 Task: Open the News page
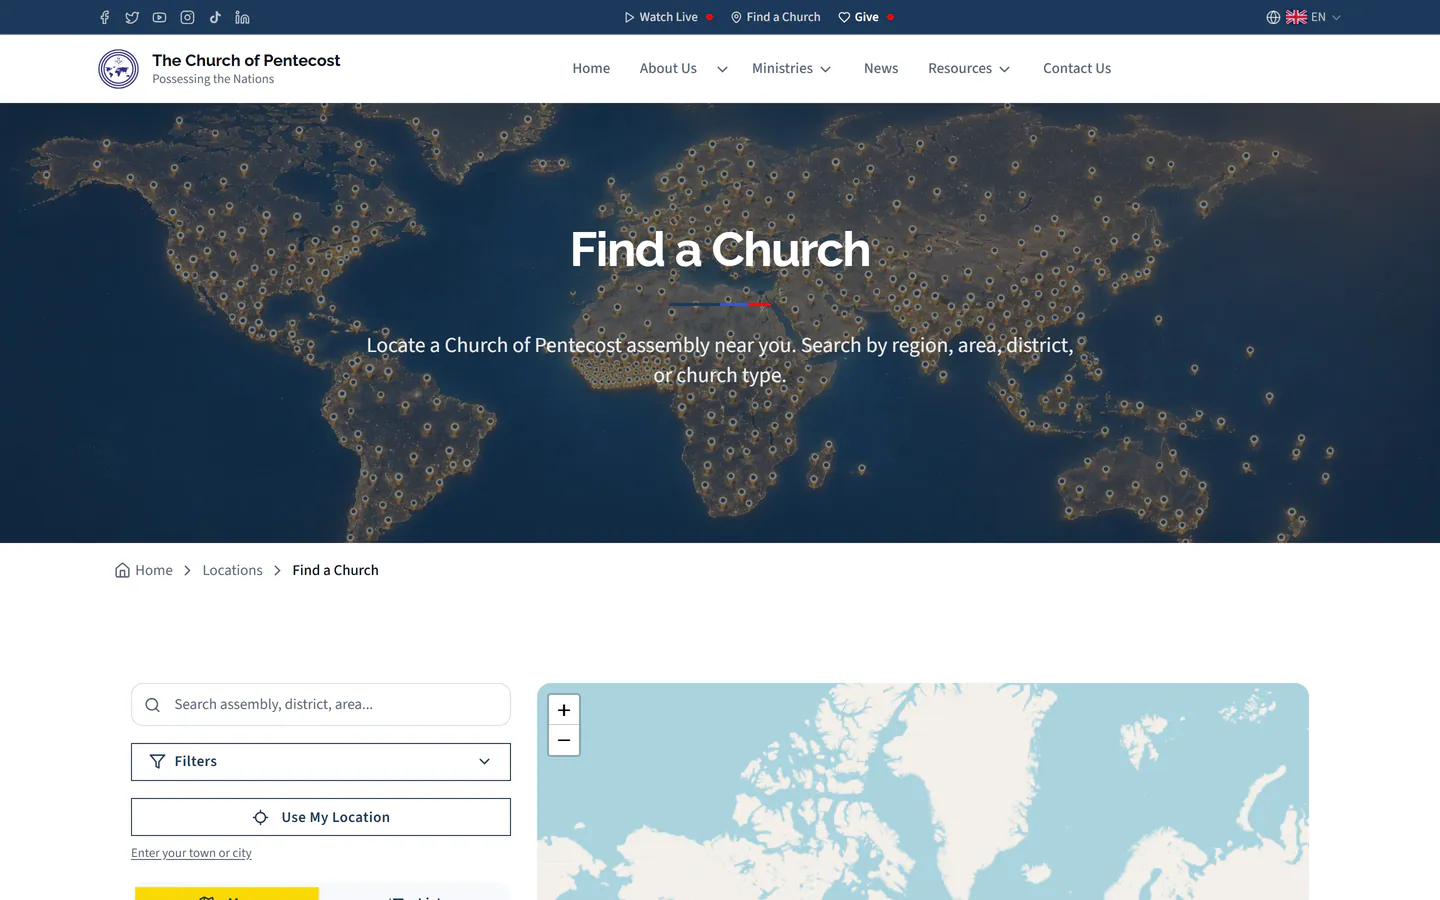[x=881, y=68]
